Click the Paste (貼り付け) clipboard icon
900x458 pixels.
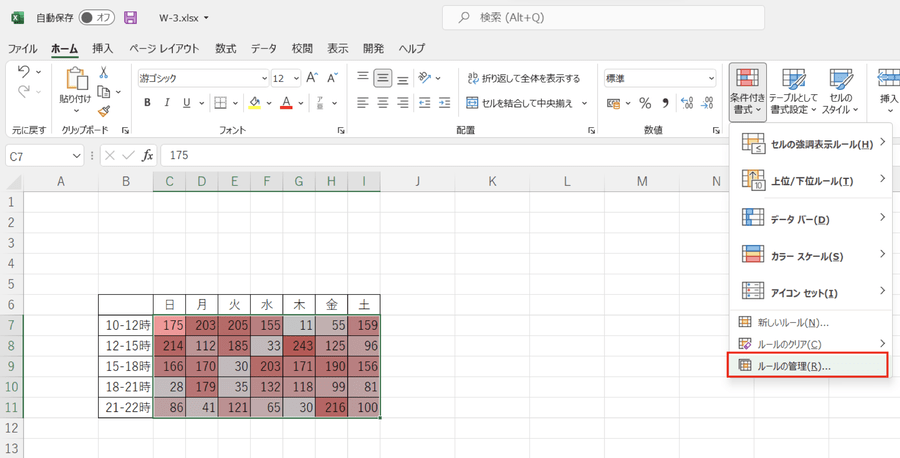click(75, 79)
